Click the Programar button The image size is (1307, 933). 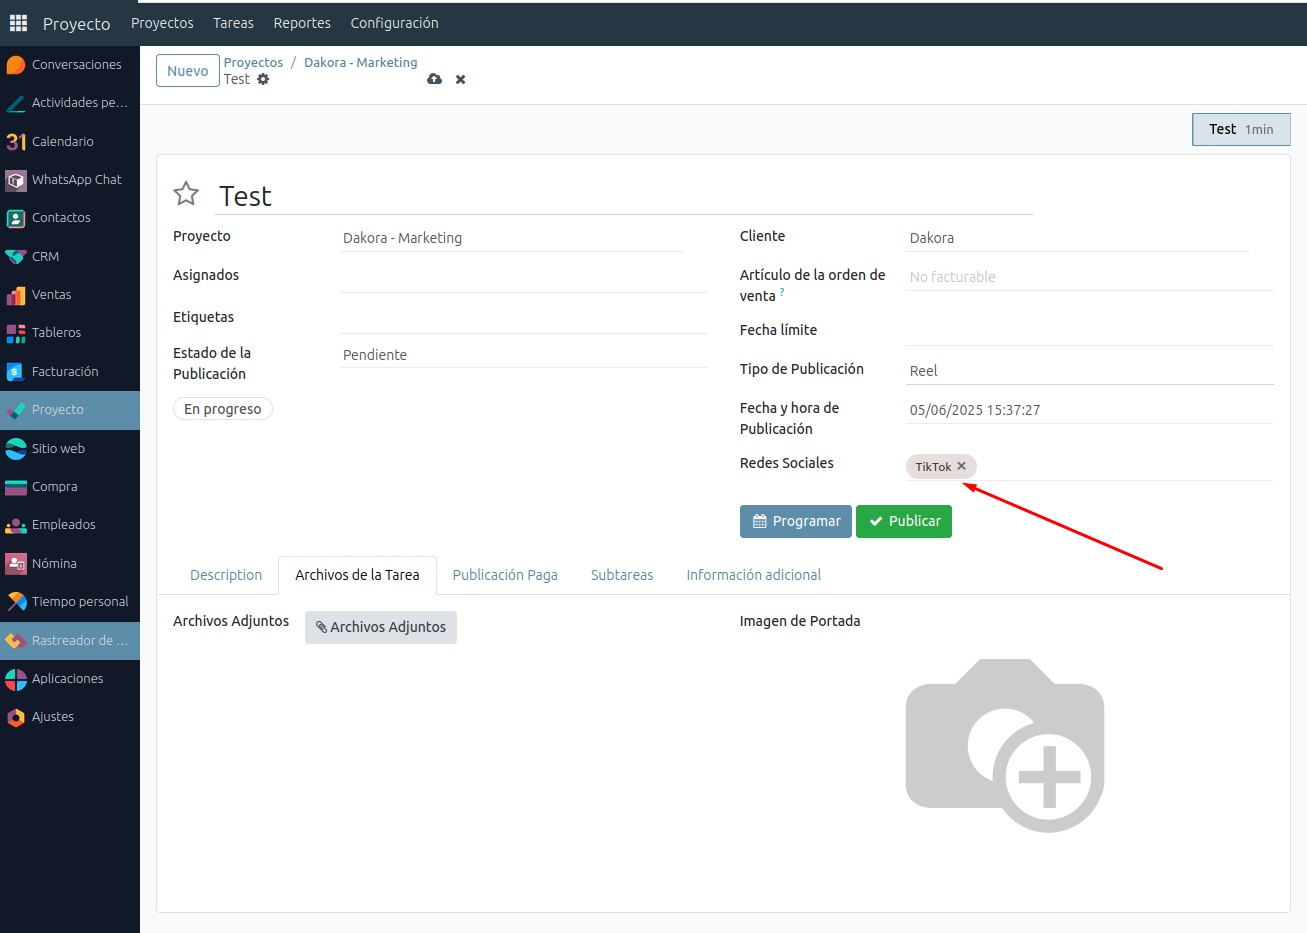pos(796,521)
